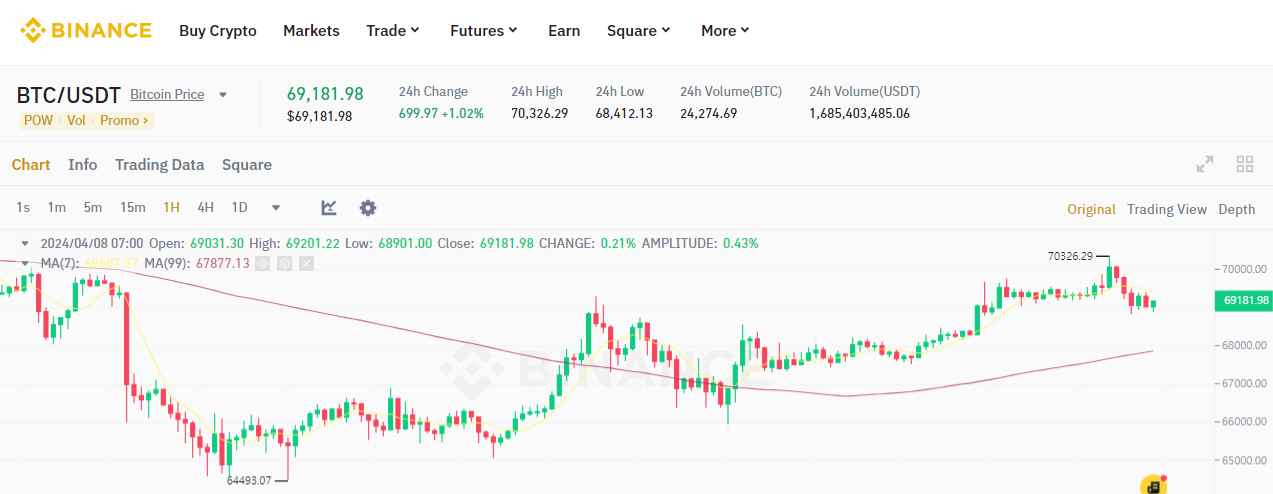Screen dimensions: 1273x494
Task: Open MA indicator settings gear
Action: click(x=285, y=263)
